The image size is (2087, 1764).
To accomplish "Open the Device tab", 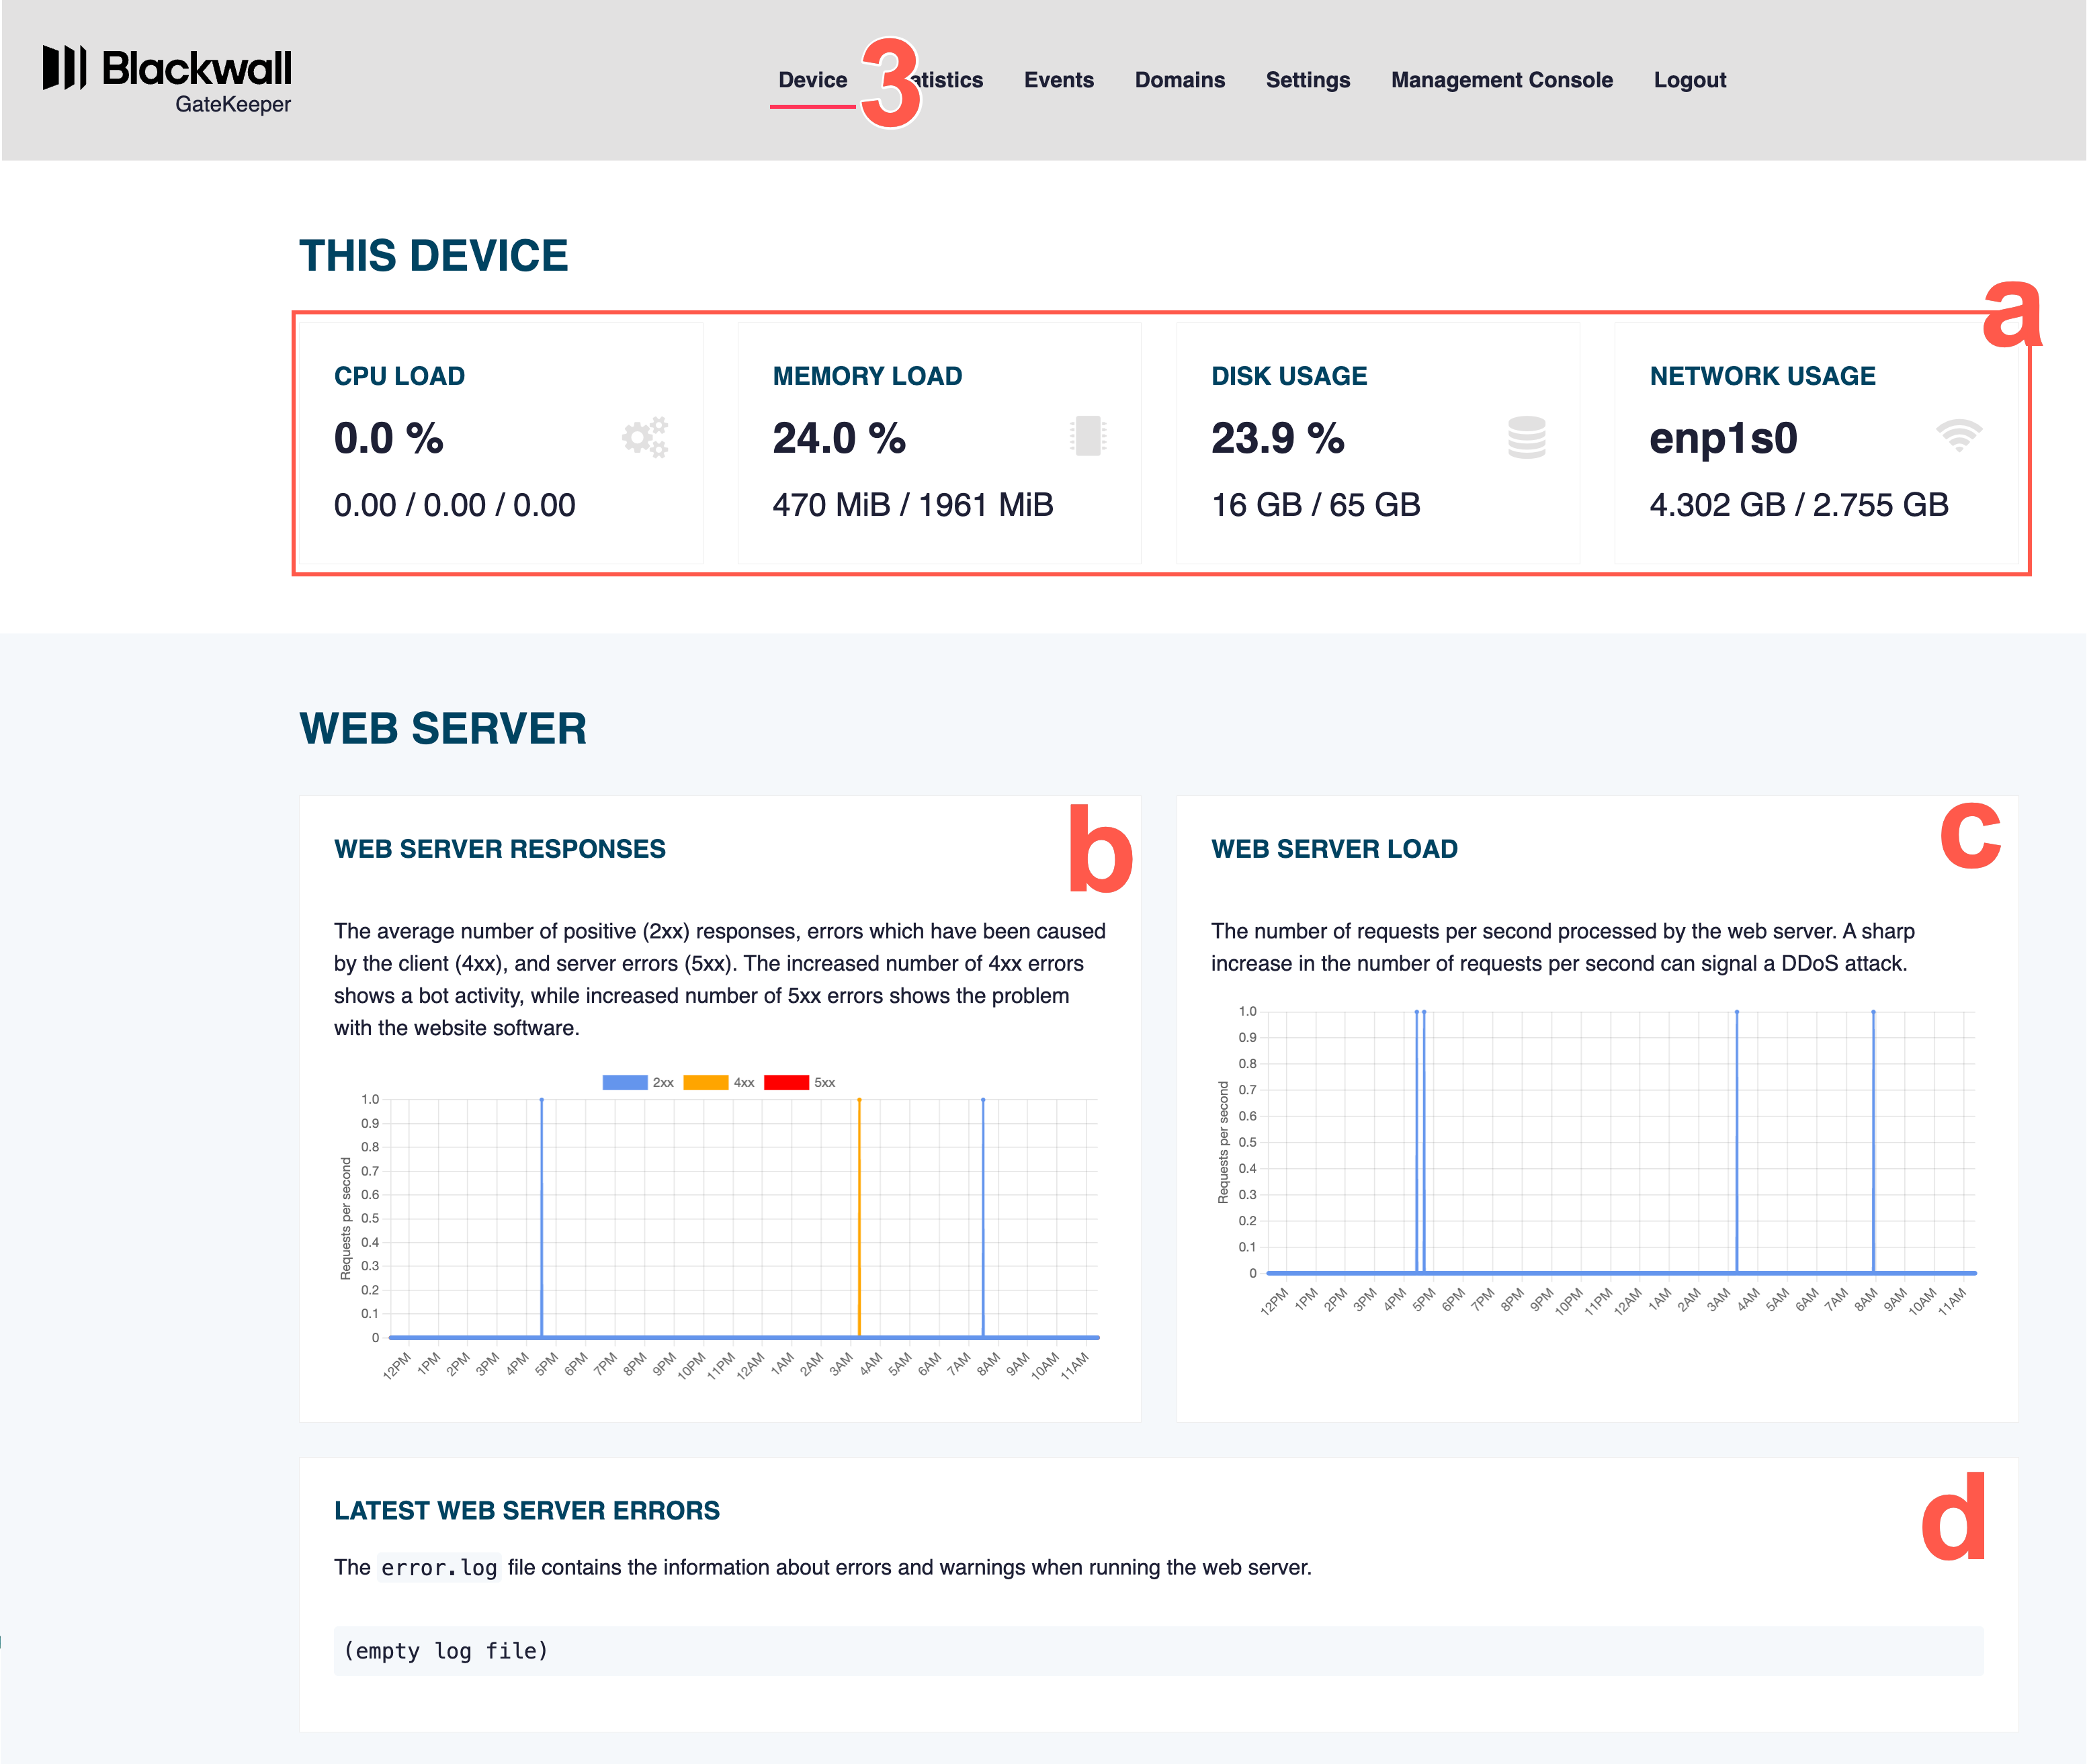I will tap(813, 80).
